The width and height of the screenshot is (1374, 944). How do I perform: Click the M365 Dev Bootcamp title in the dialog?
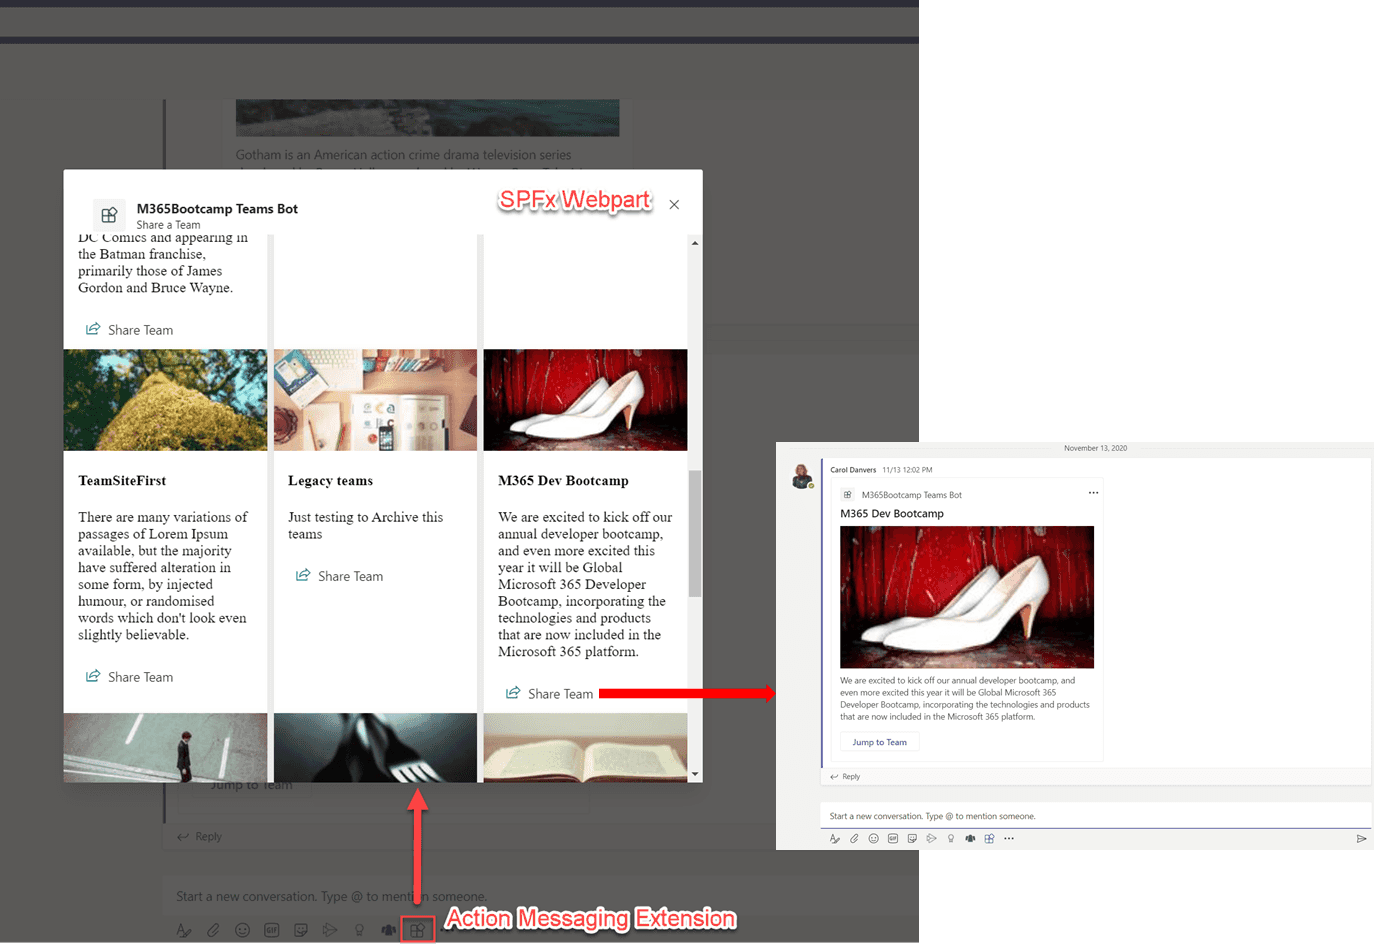tap(563, 481)
